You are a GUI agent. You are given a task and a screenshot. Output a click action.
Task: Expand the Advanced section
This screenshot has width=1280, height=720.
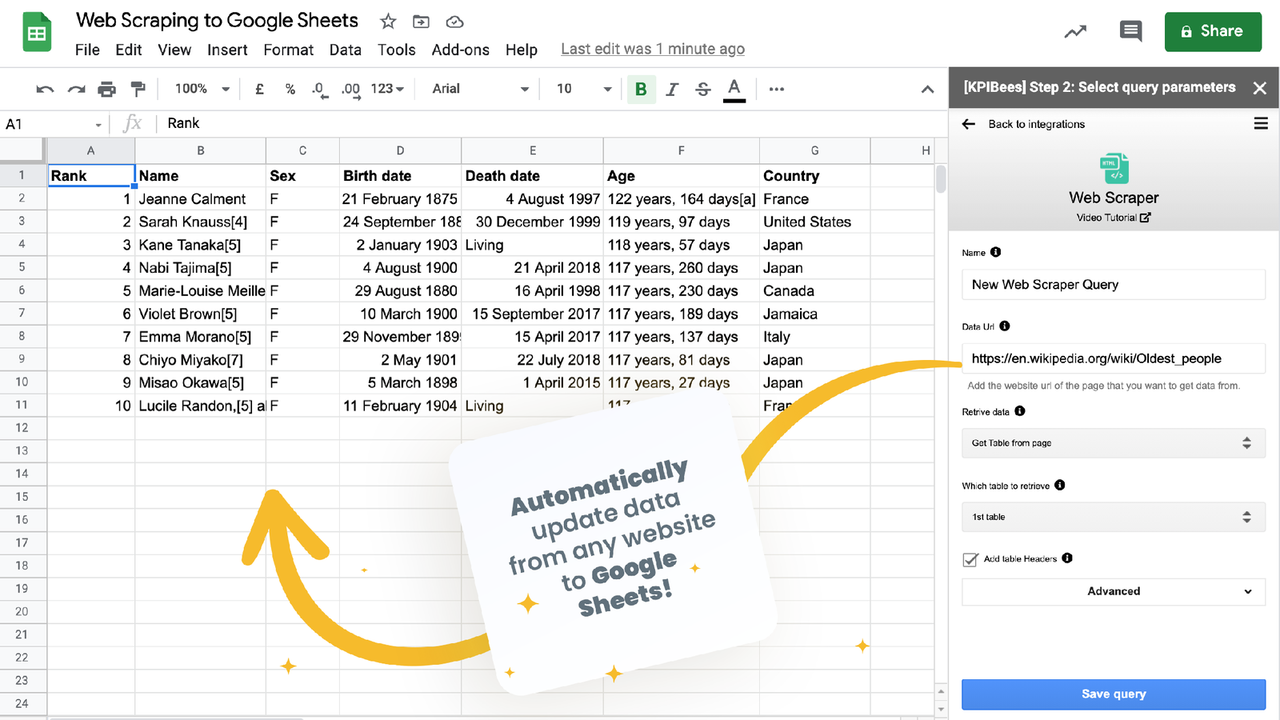1114,591
